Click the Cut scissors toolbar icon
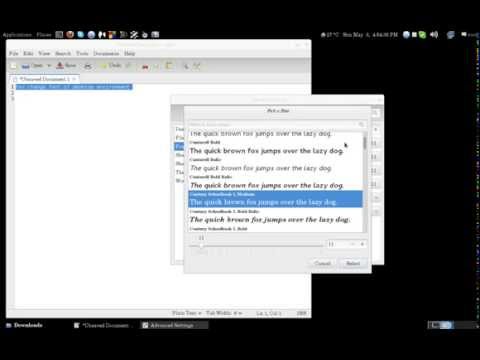Viewport: 480px width, 360px height. [x=145, y=66]
